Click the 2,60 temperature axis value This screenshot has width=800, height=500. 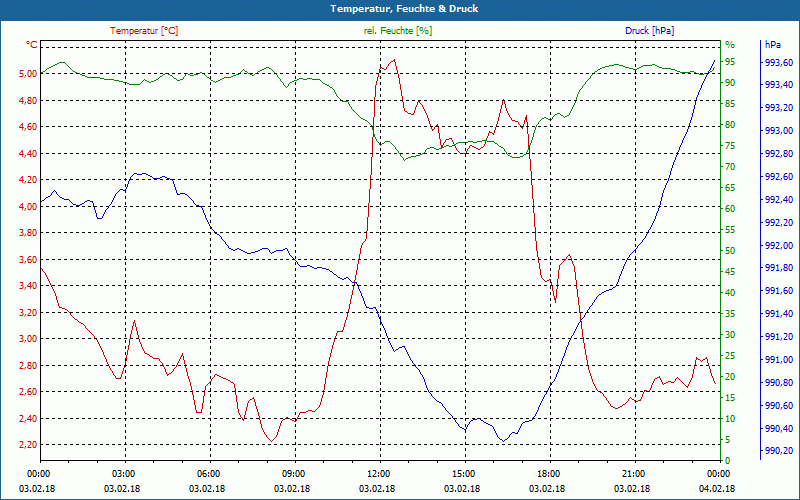click(29, 392)
